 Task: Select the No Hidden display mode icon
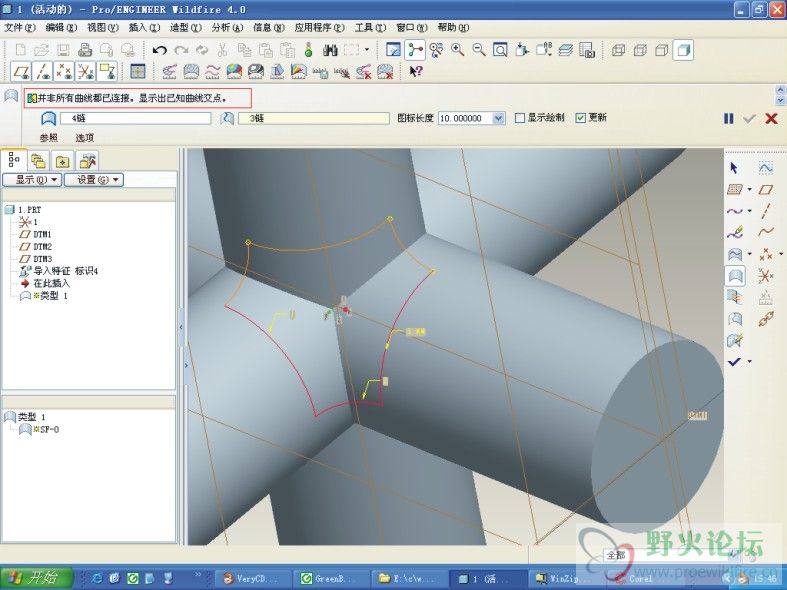point(662,50)
